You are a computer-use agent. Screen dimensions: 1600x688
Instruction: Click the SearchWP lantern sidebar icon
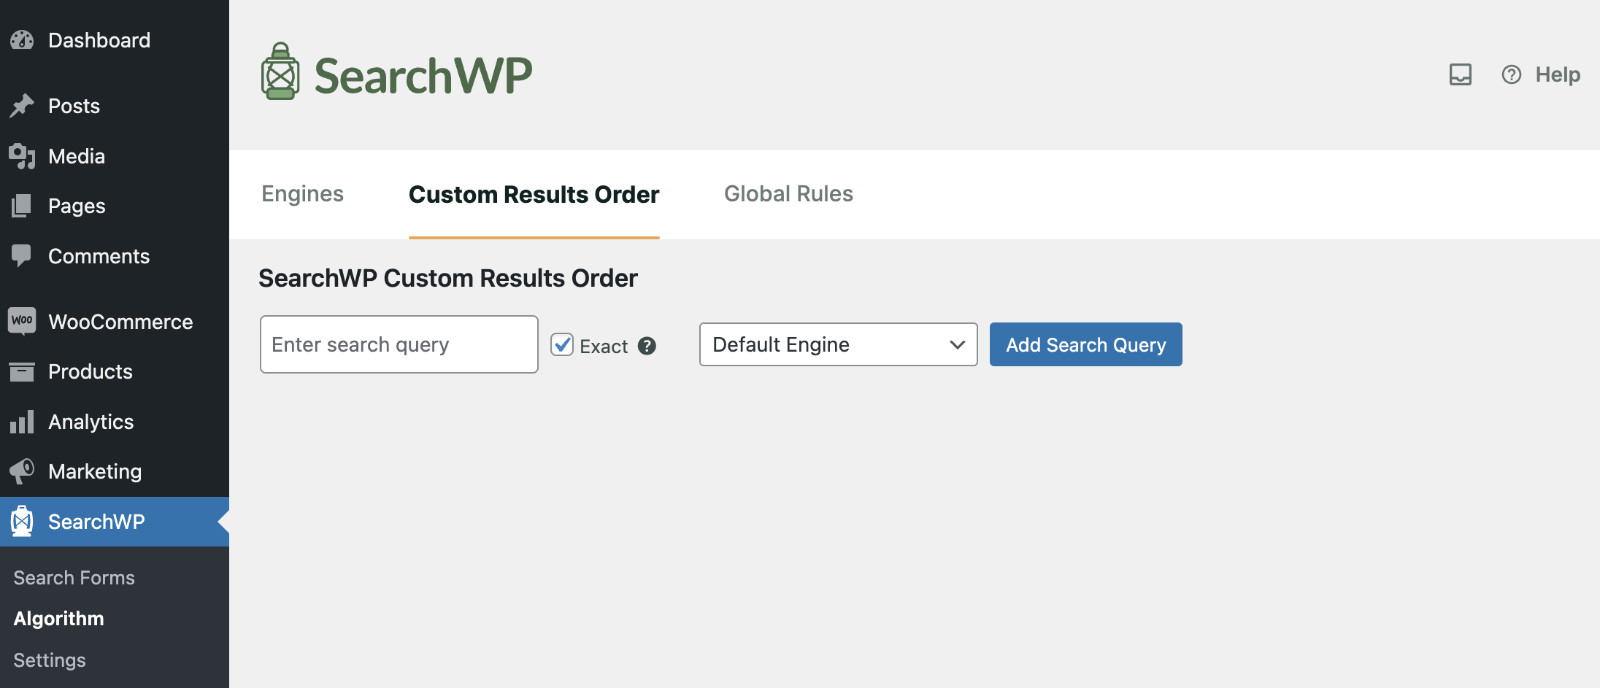(x=22, y=521)
